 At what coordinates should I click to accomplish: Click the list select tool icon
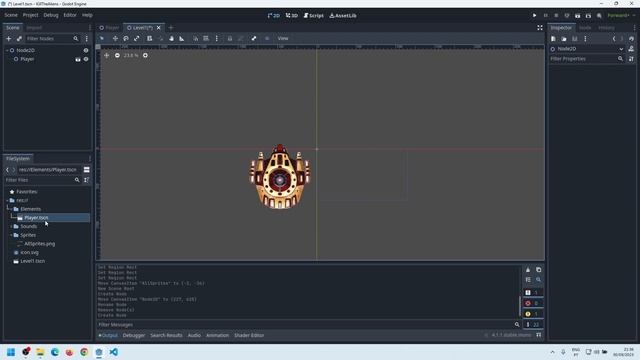(x=149, y=38)
